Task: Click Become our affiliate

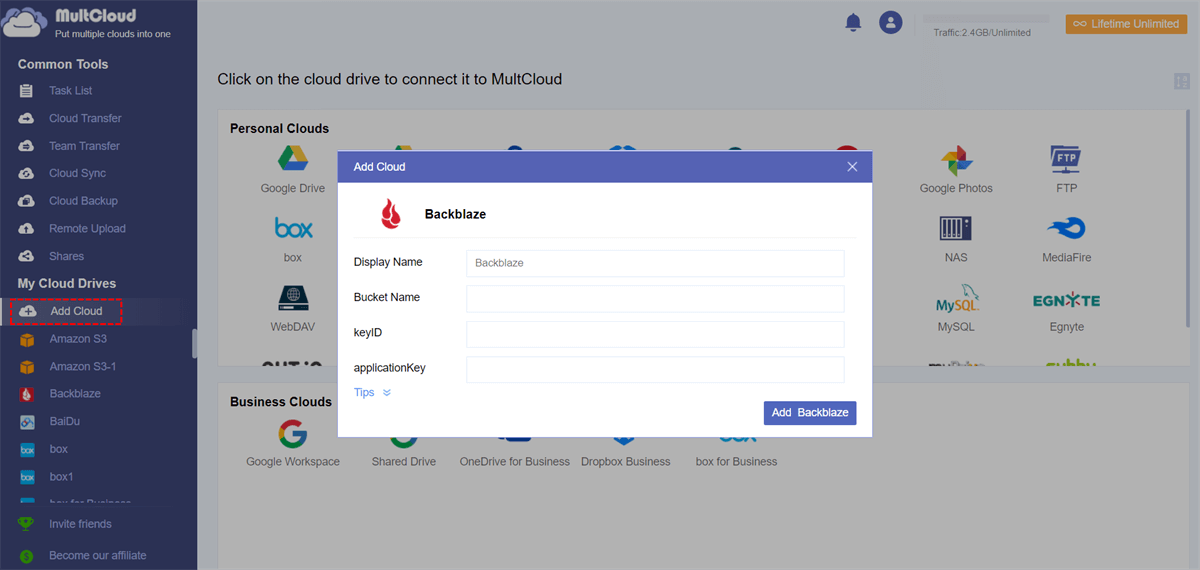Action: (x=97, y=555)
